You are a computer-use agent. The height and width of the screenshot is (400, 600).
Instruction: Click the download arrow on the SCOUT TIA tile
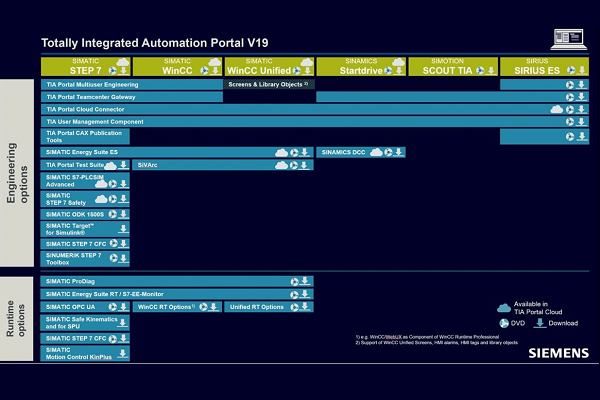point(491,70)
